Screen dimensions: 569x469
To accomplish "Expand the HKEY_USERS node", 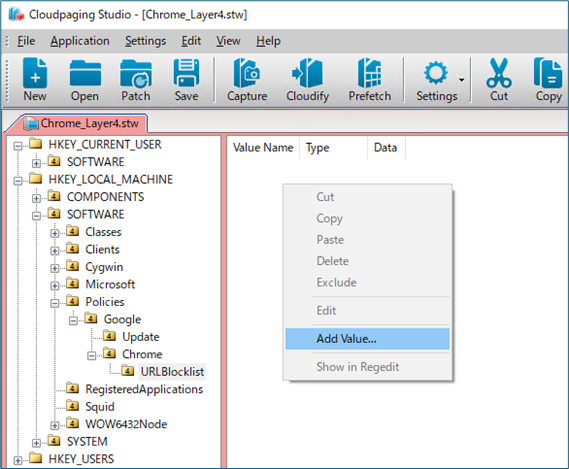I will 18,460.
